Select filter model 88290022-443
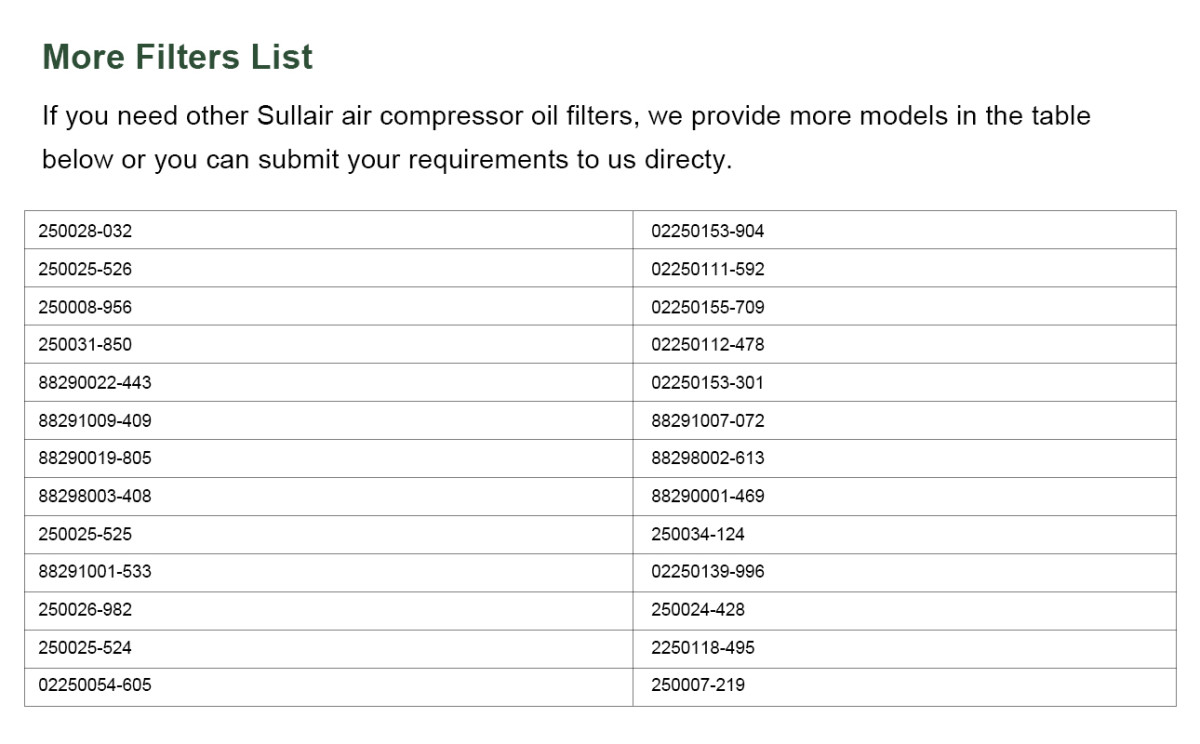The height and width of the screenshot is (744, 1200). (95, 382)
